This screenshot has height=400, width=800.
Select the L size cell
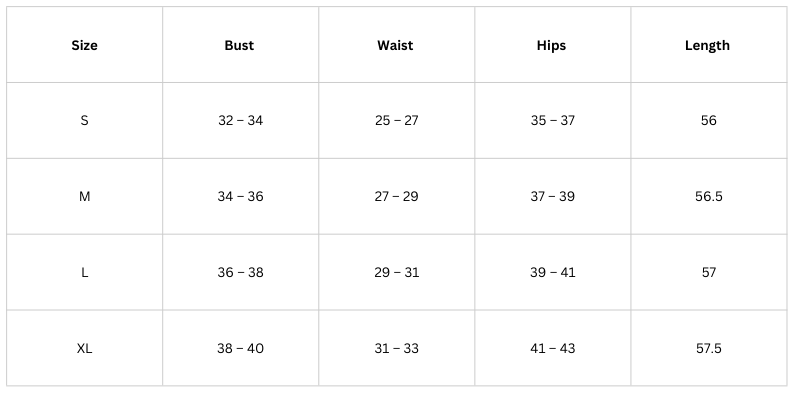[85, 272]
